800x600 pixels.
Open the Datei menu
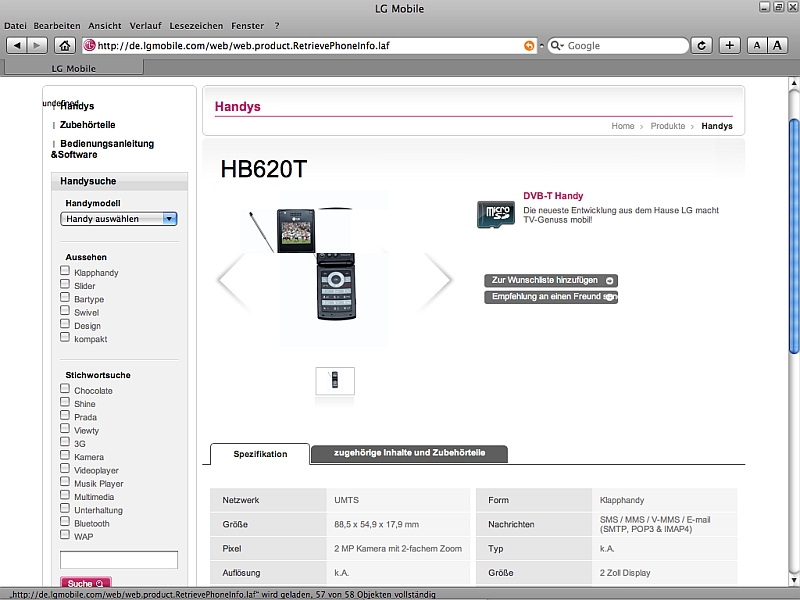point(15,26)
